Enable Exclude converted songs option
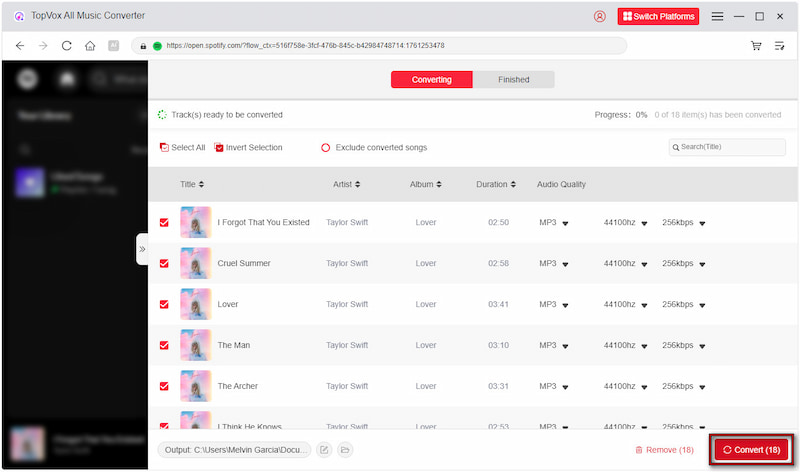 click(x=325, y=148)
